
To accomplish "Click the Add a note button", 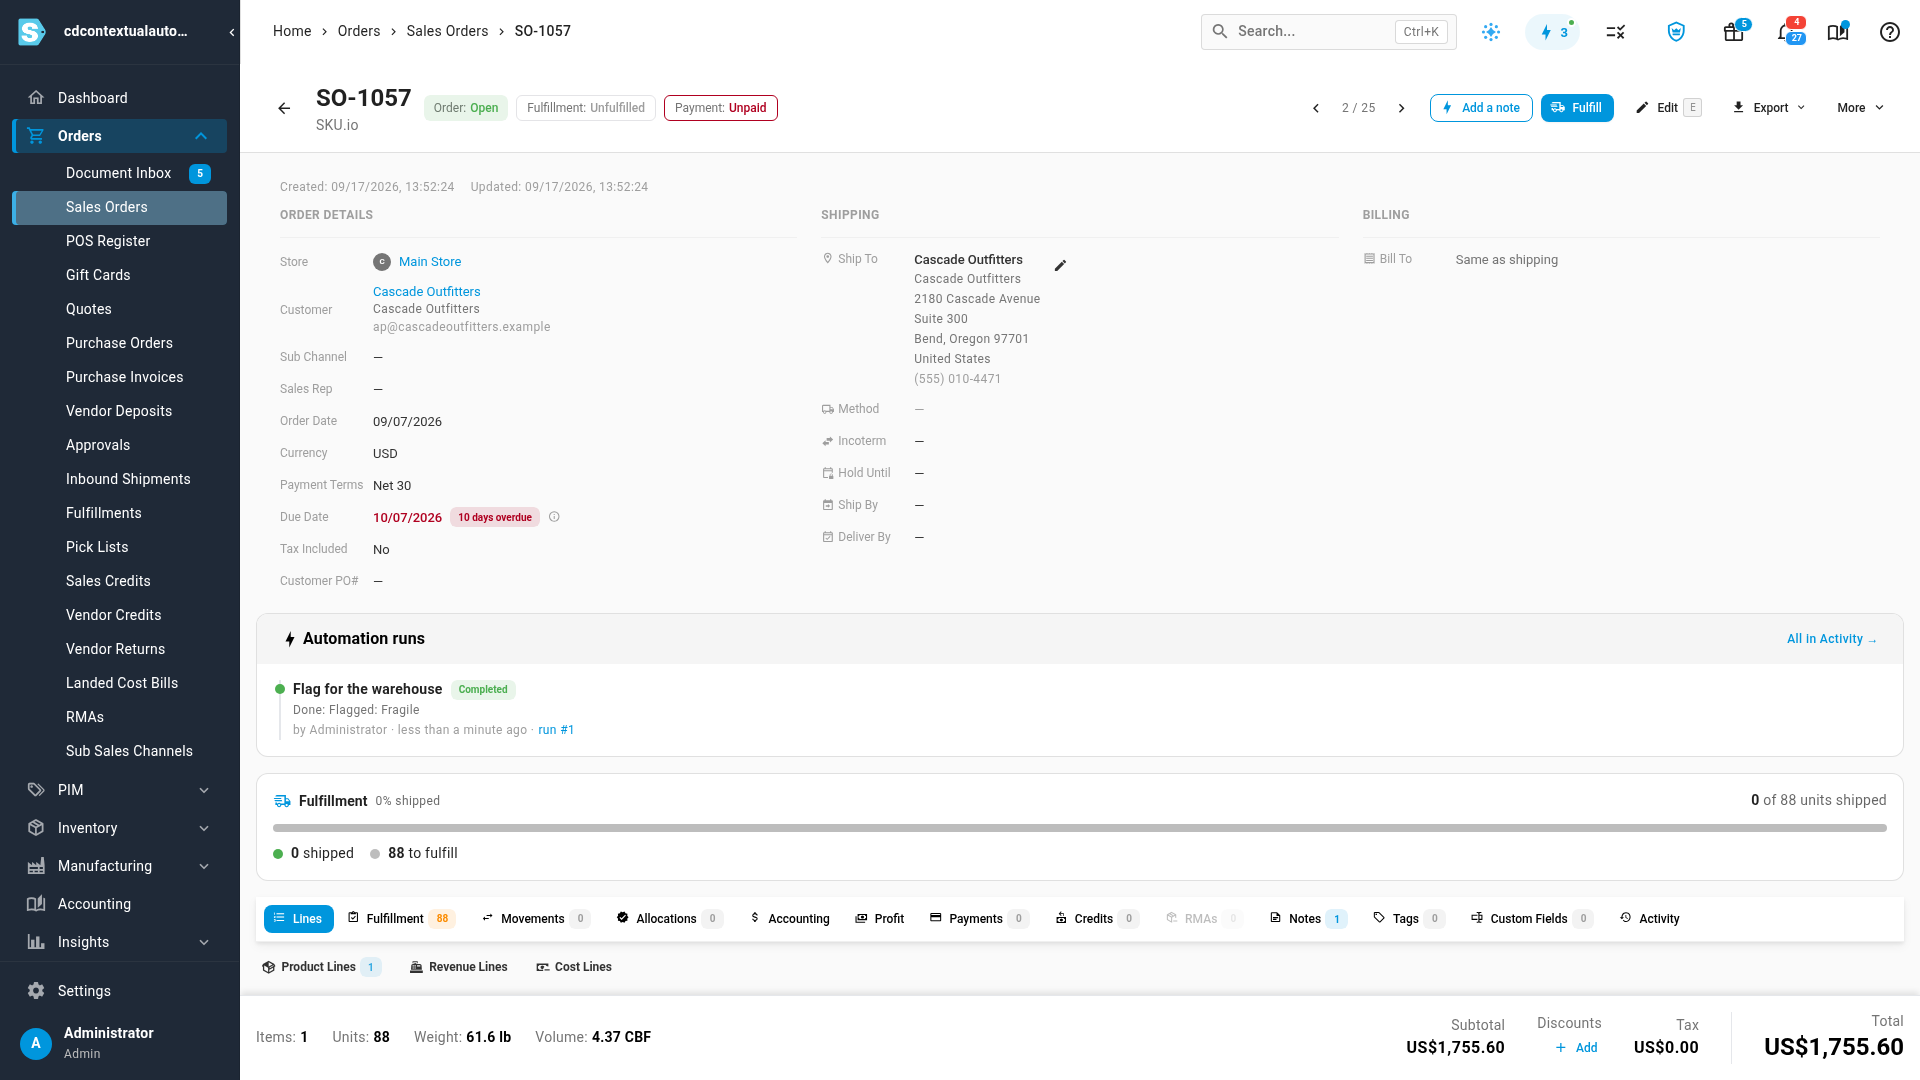I will coord(1481,108).
